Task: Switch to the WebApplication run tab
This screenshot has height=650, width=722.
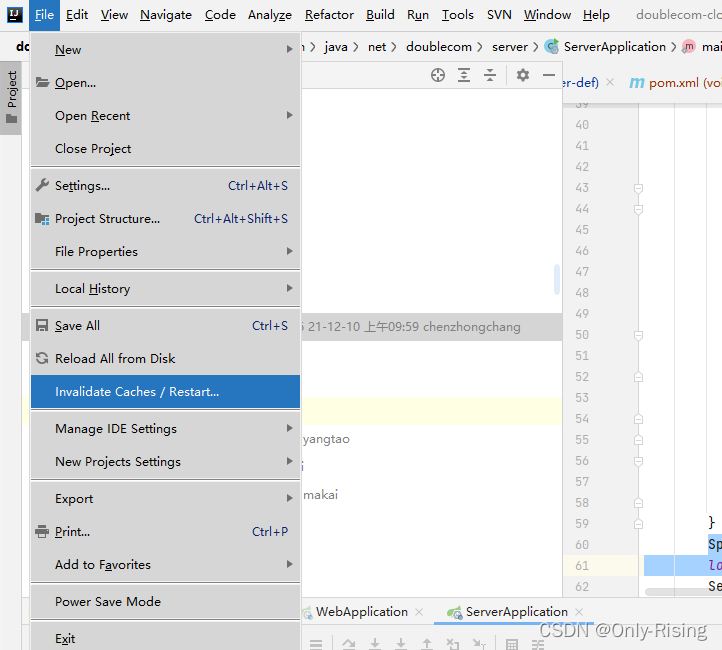Action: (x=362, y=612)
